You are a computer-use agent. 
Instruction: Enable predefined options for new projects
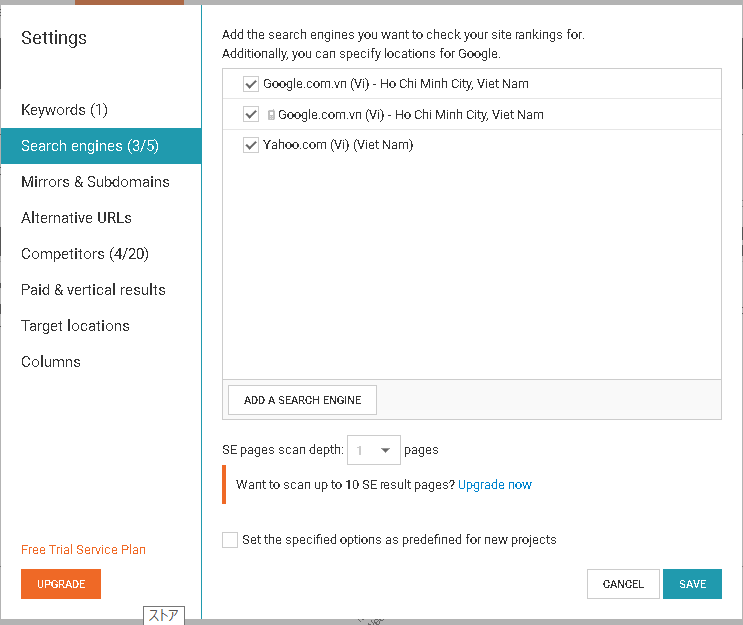coord(230,540)
